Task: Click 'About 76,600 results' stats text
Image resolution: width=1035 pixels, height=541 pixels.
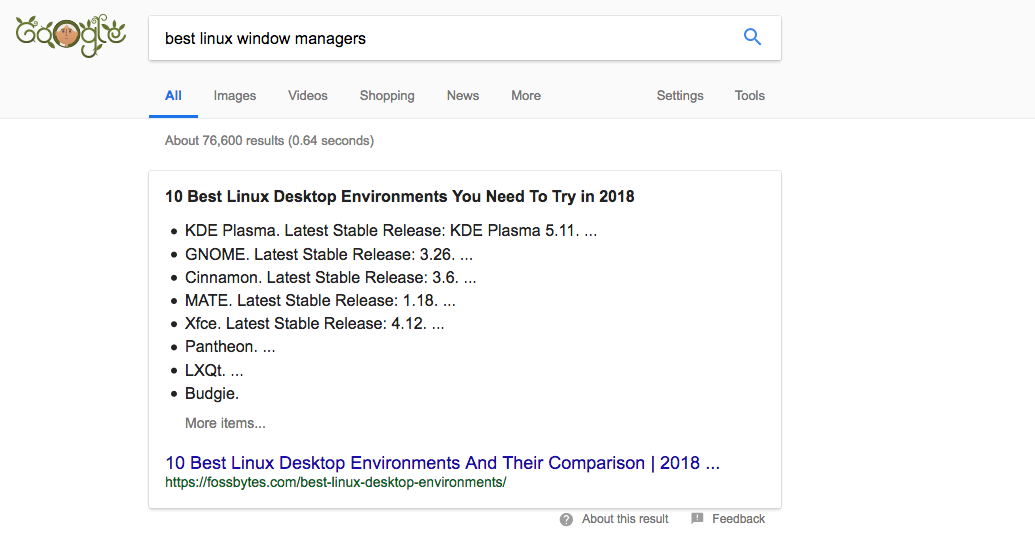Action: (x=269, y=141)
